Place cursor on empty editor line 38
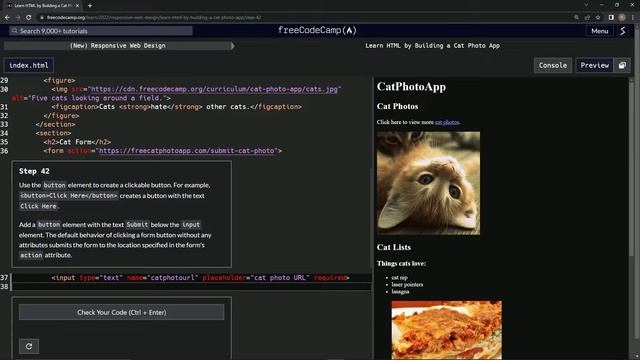 pyautogui.click(x=192, y=287)
